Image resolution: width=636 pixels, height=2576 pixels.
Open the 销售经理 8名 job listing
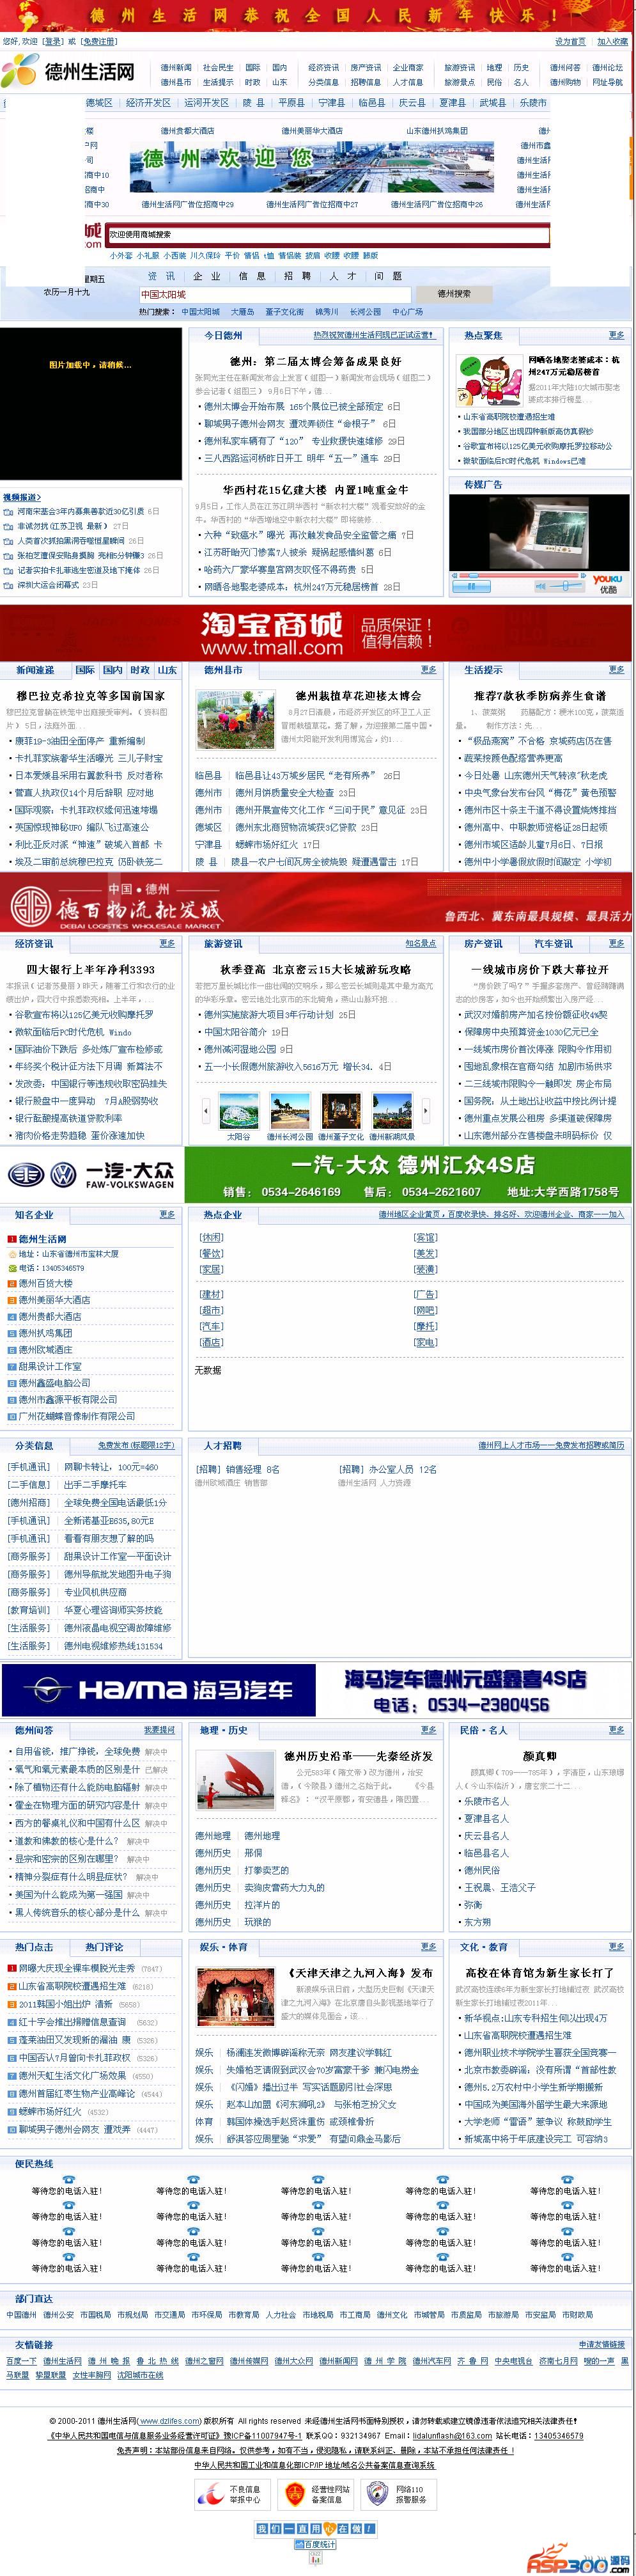coord(237,1469)
